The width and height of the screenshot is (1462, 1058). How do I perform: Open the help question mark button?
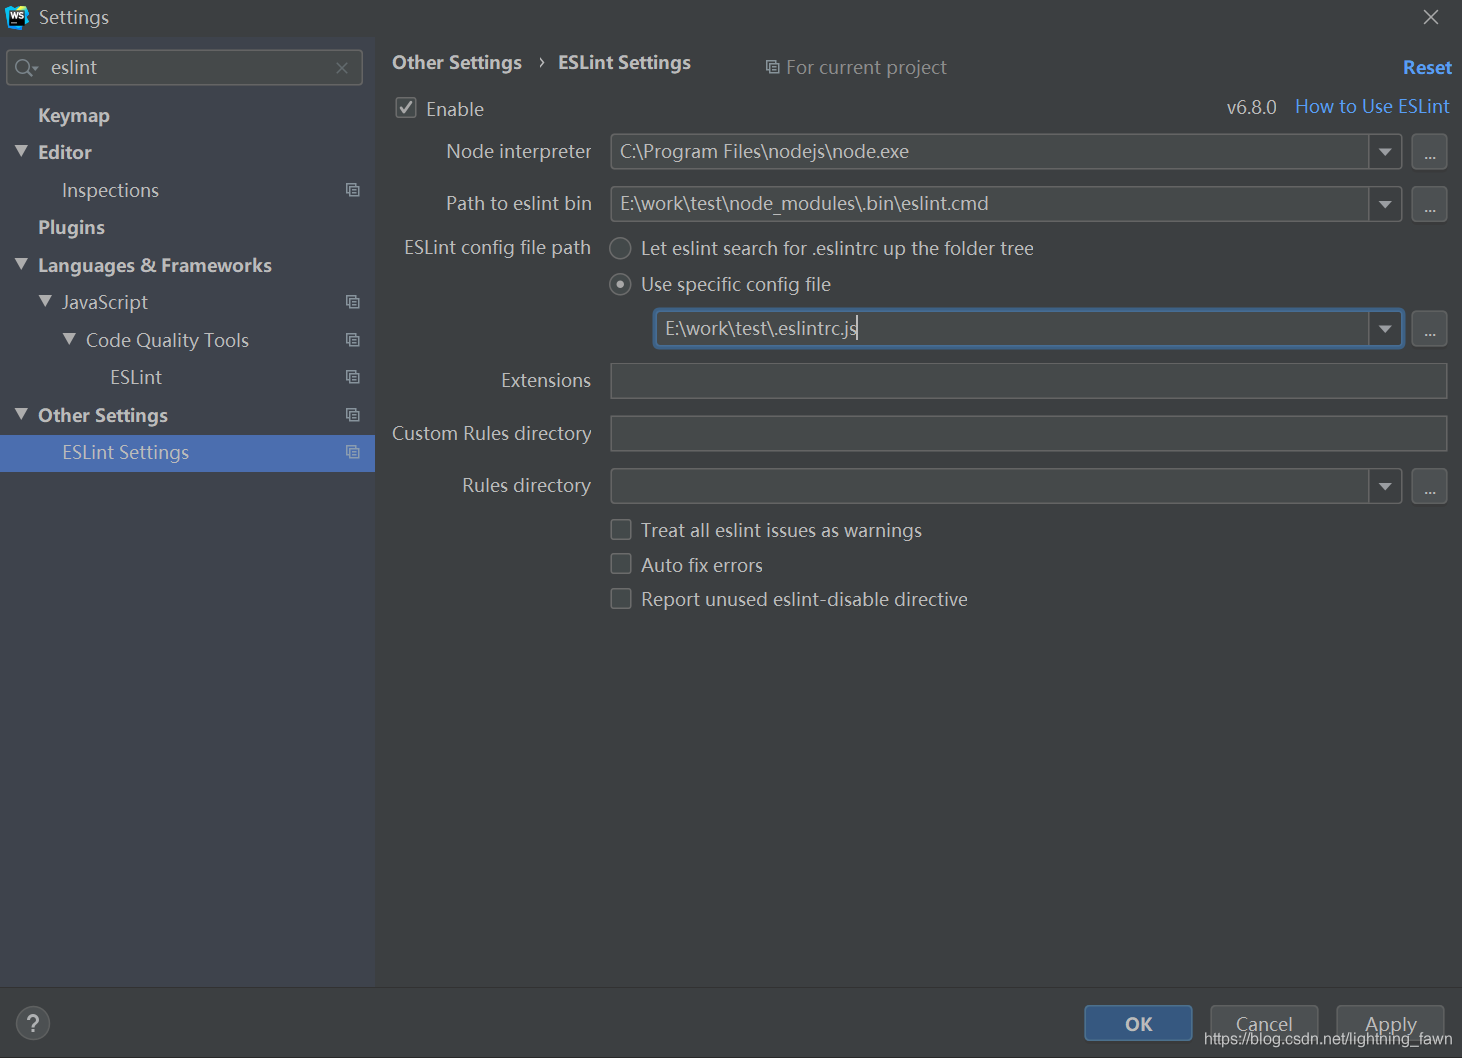point(33,1023)
